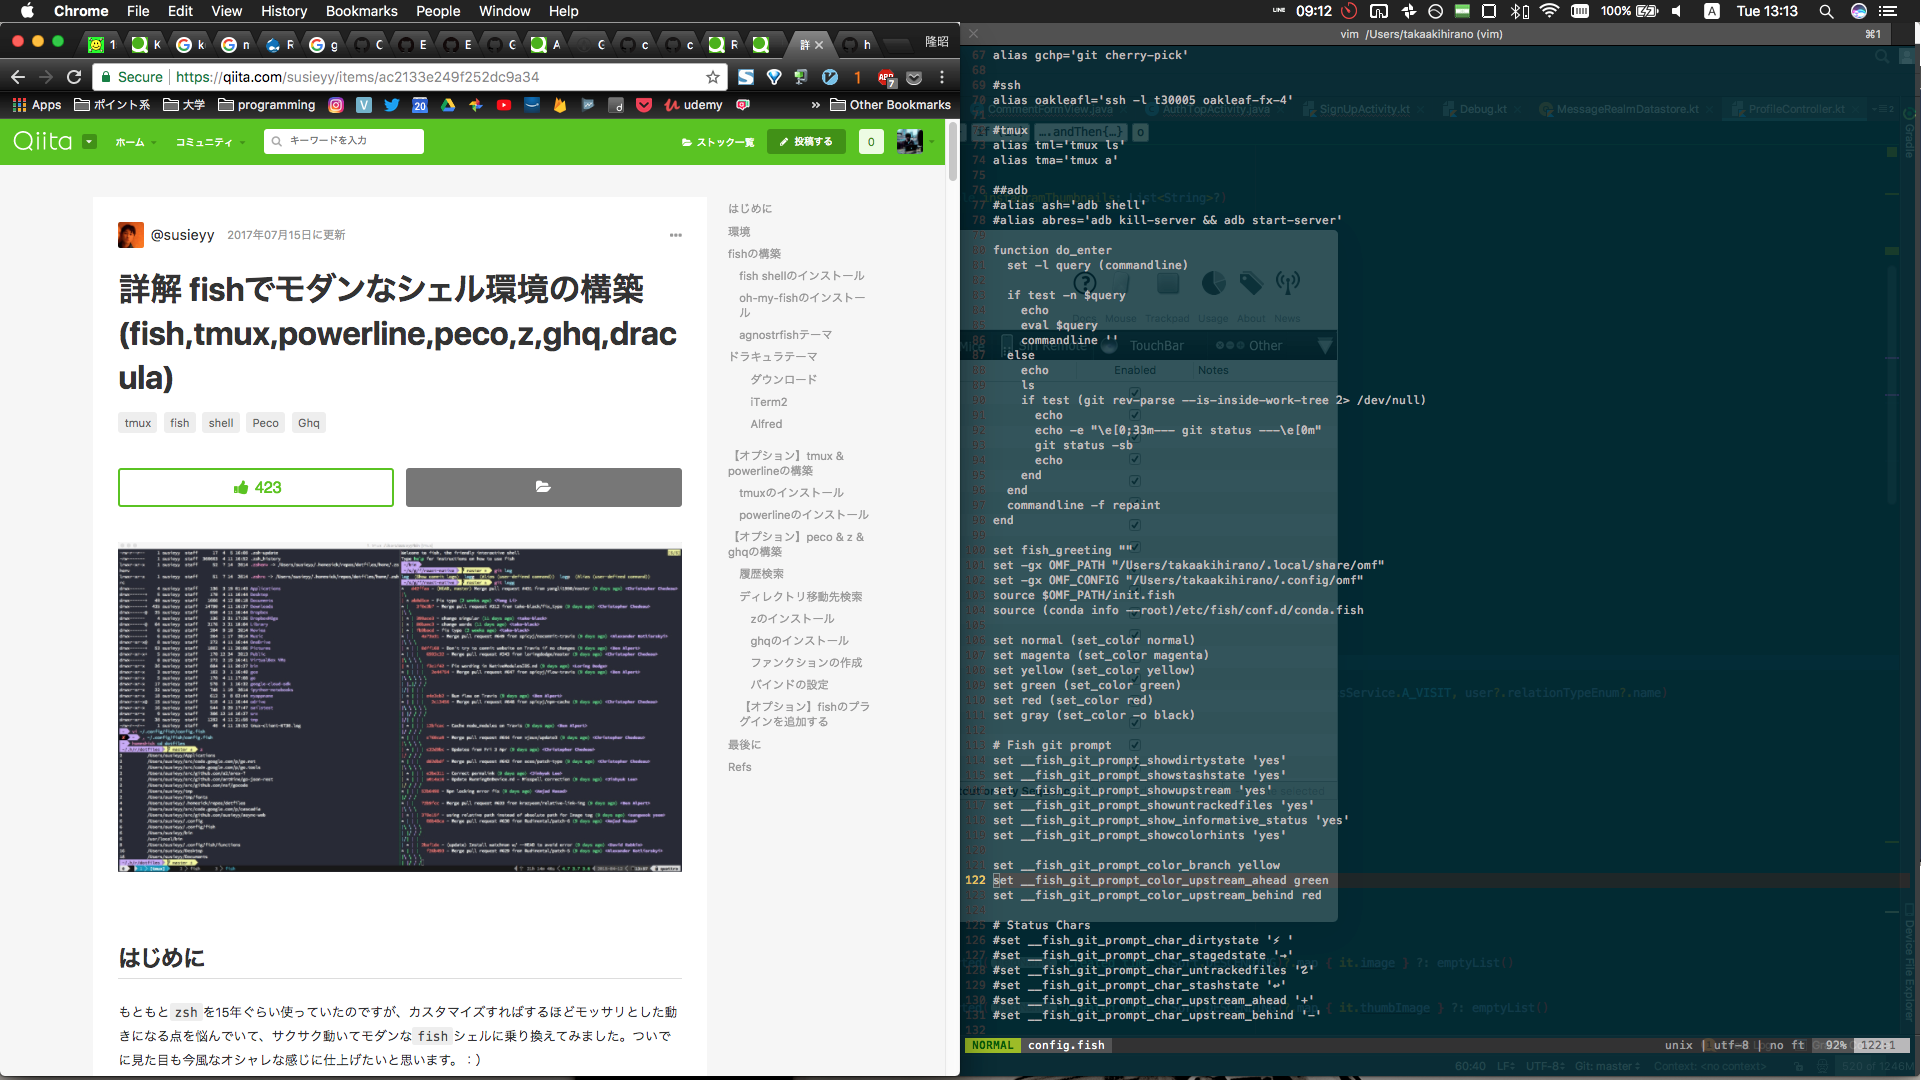Open the History menu in menu bar
1921x1080 pixels.
283,11
